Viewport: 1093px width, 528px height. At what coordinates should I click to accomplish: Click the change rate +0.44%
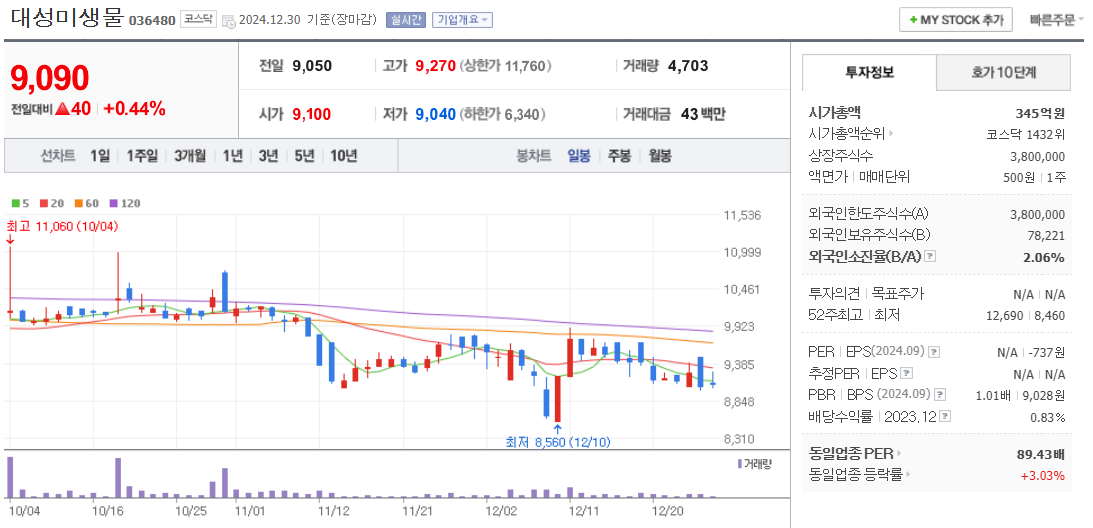point(135,109)
